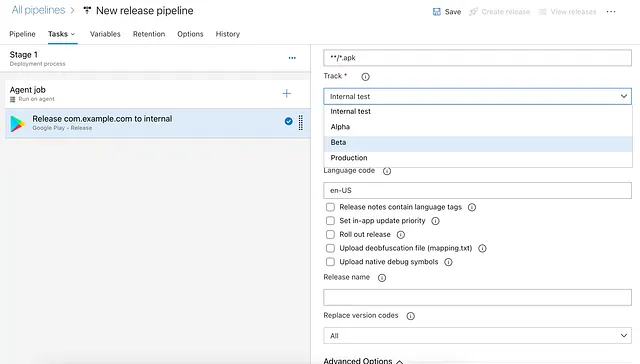Screen dimensions: 640x364
Task: Open the Tasks tab
Action: [x=58, y=34]
